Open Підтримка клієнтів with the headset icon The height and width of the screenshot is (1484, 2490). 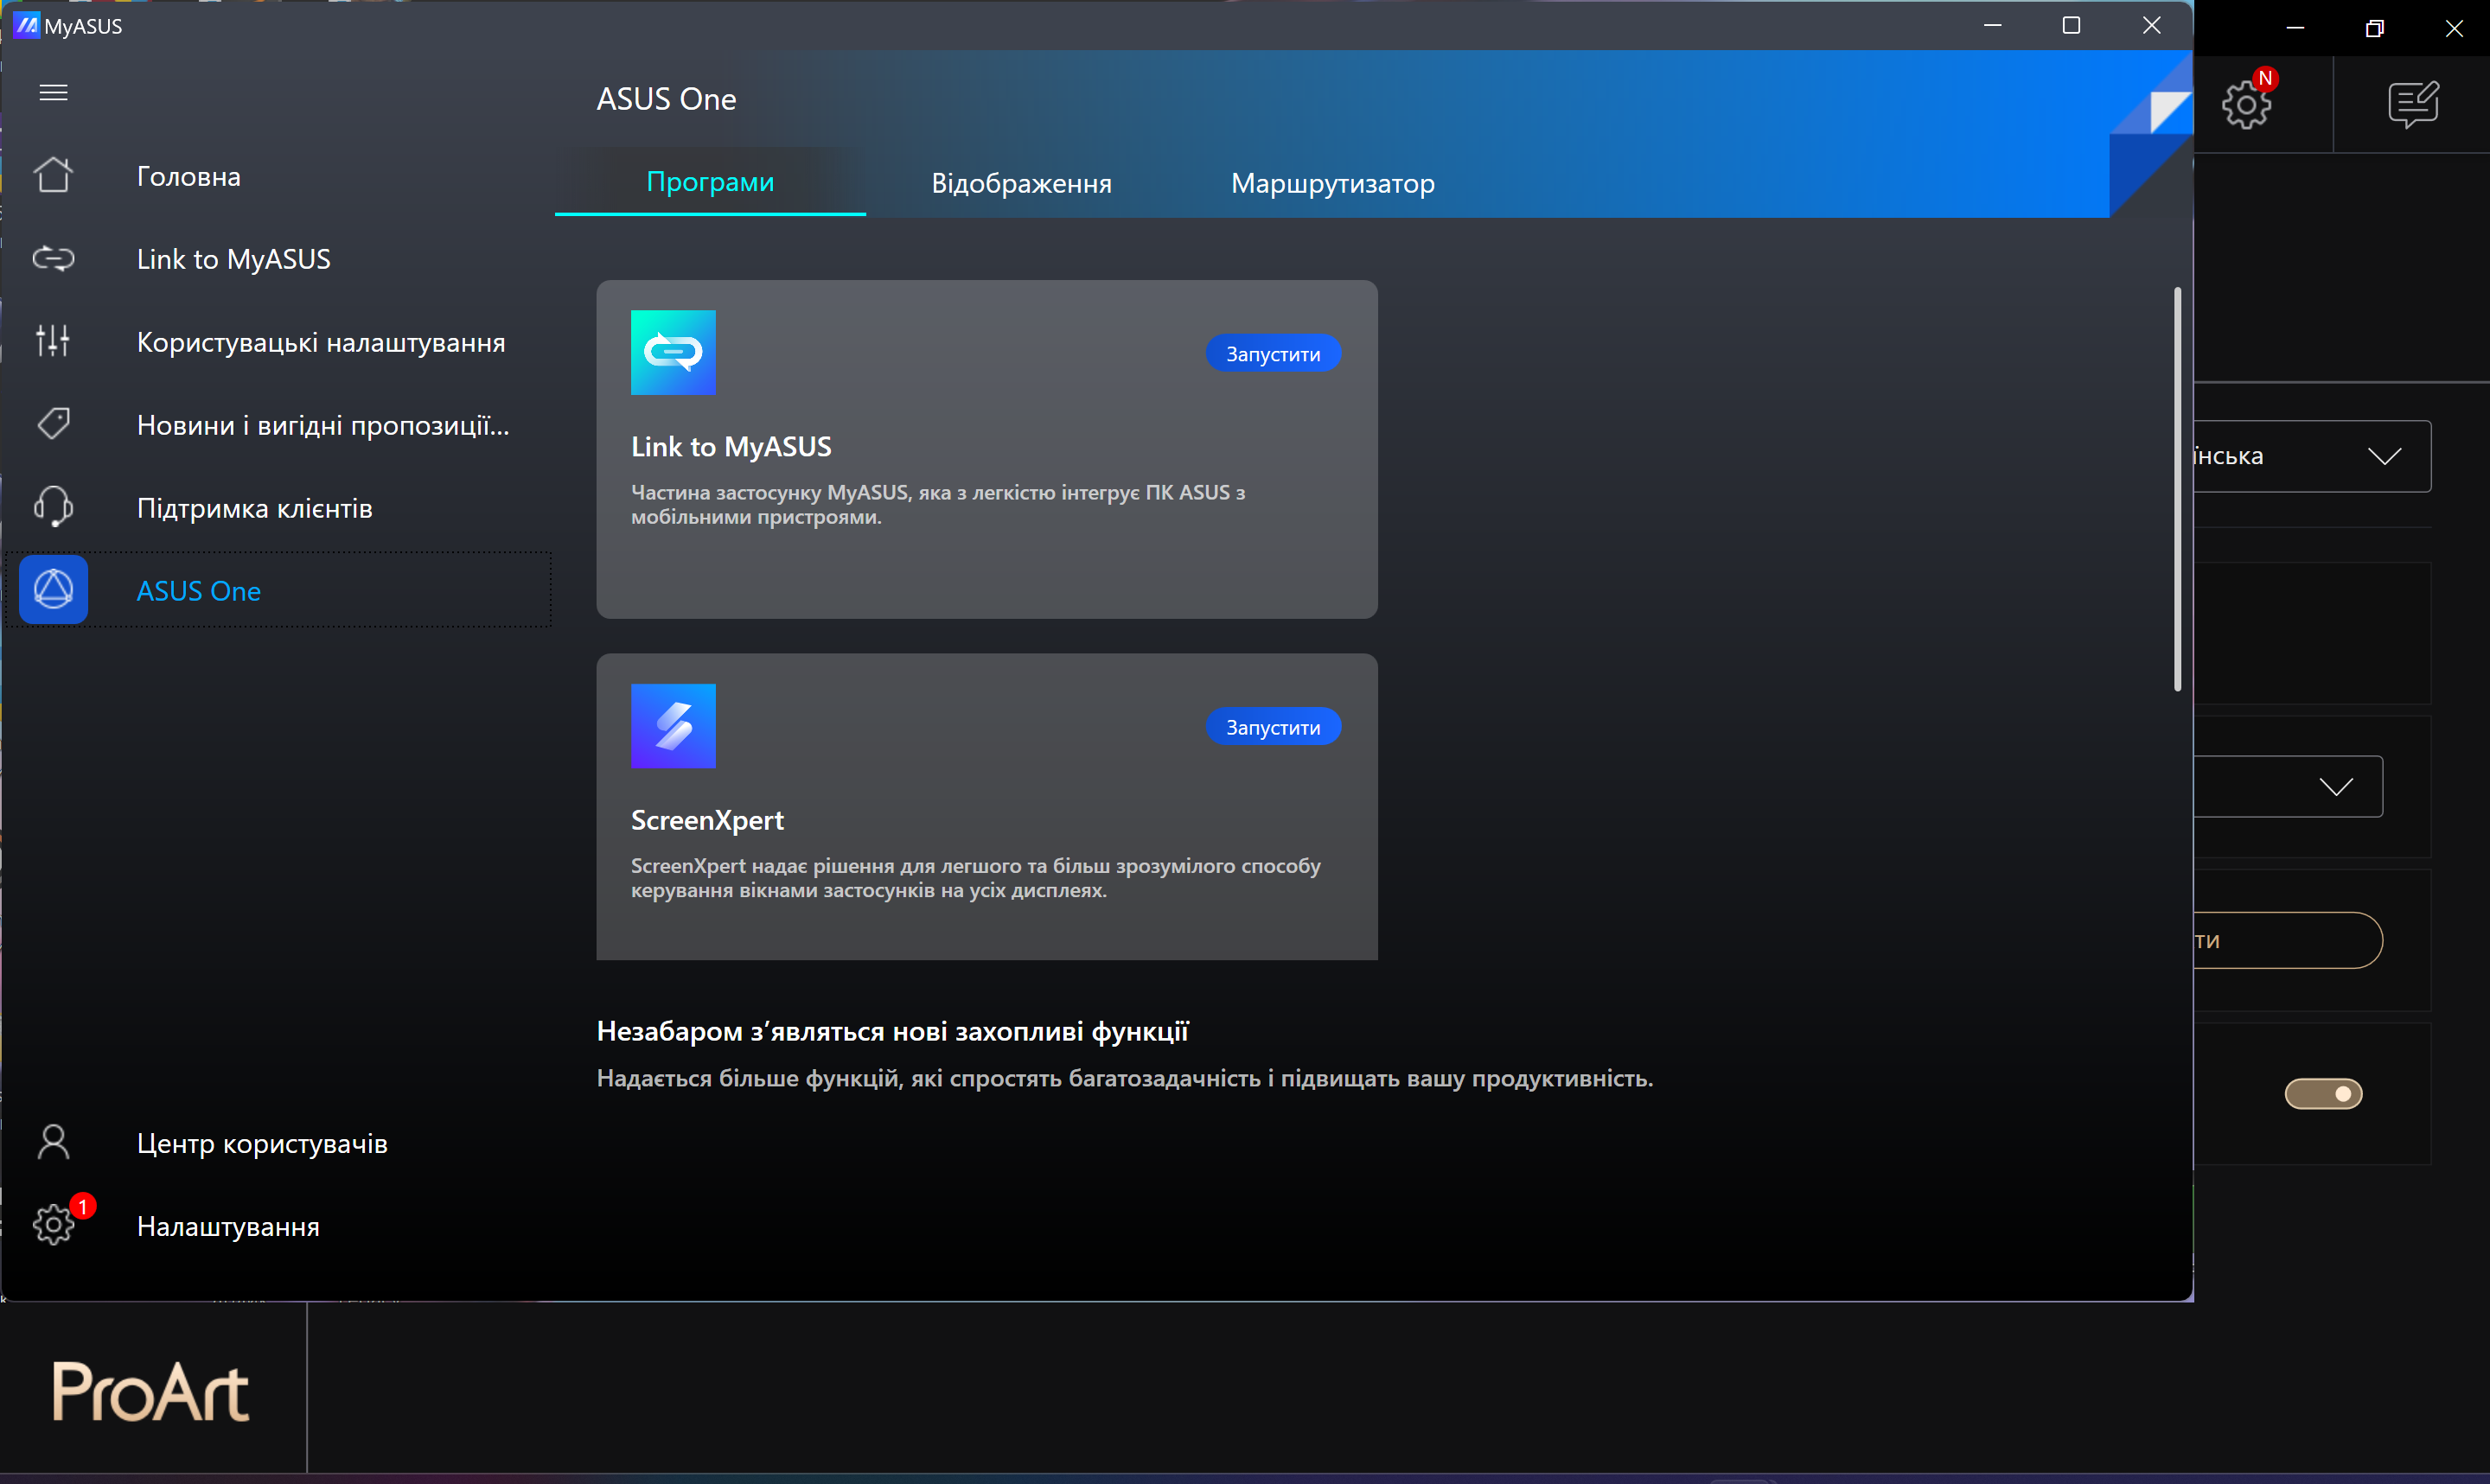tap(53, 506)
